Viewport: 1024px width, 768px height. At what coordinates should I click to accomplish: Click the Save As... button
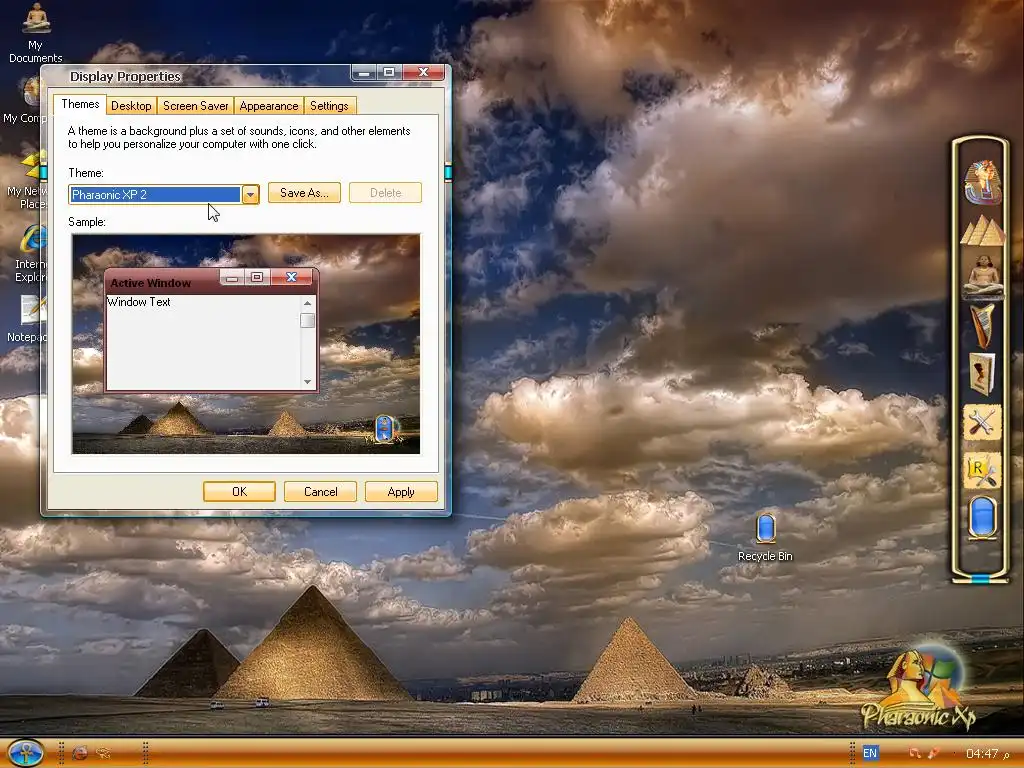click(304, 193)
